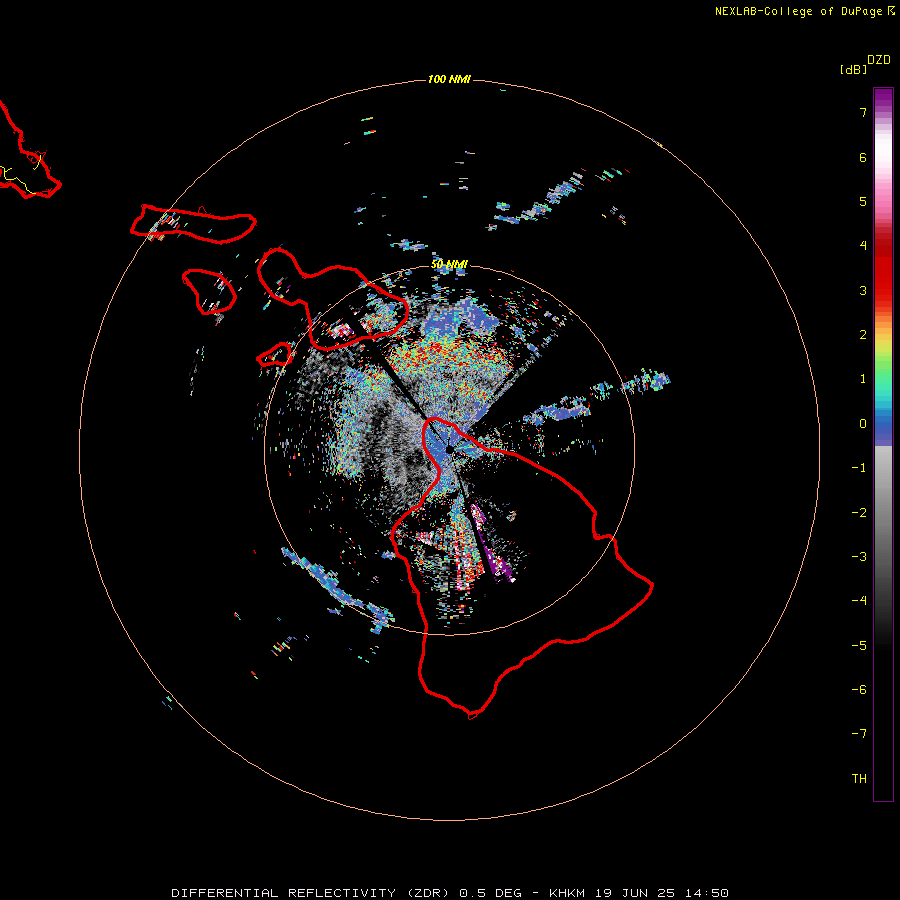Click the -4 value on the colorbar scale
Screen dimensions: 900x900
coord(859,601)
